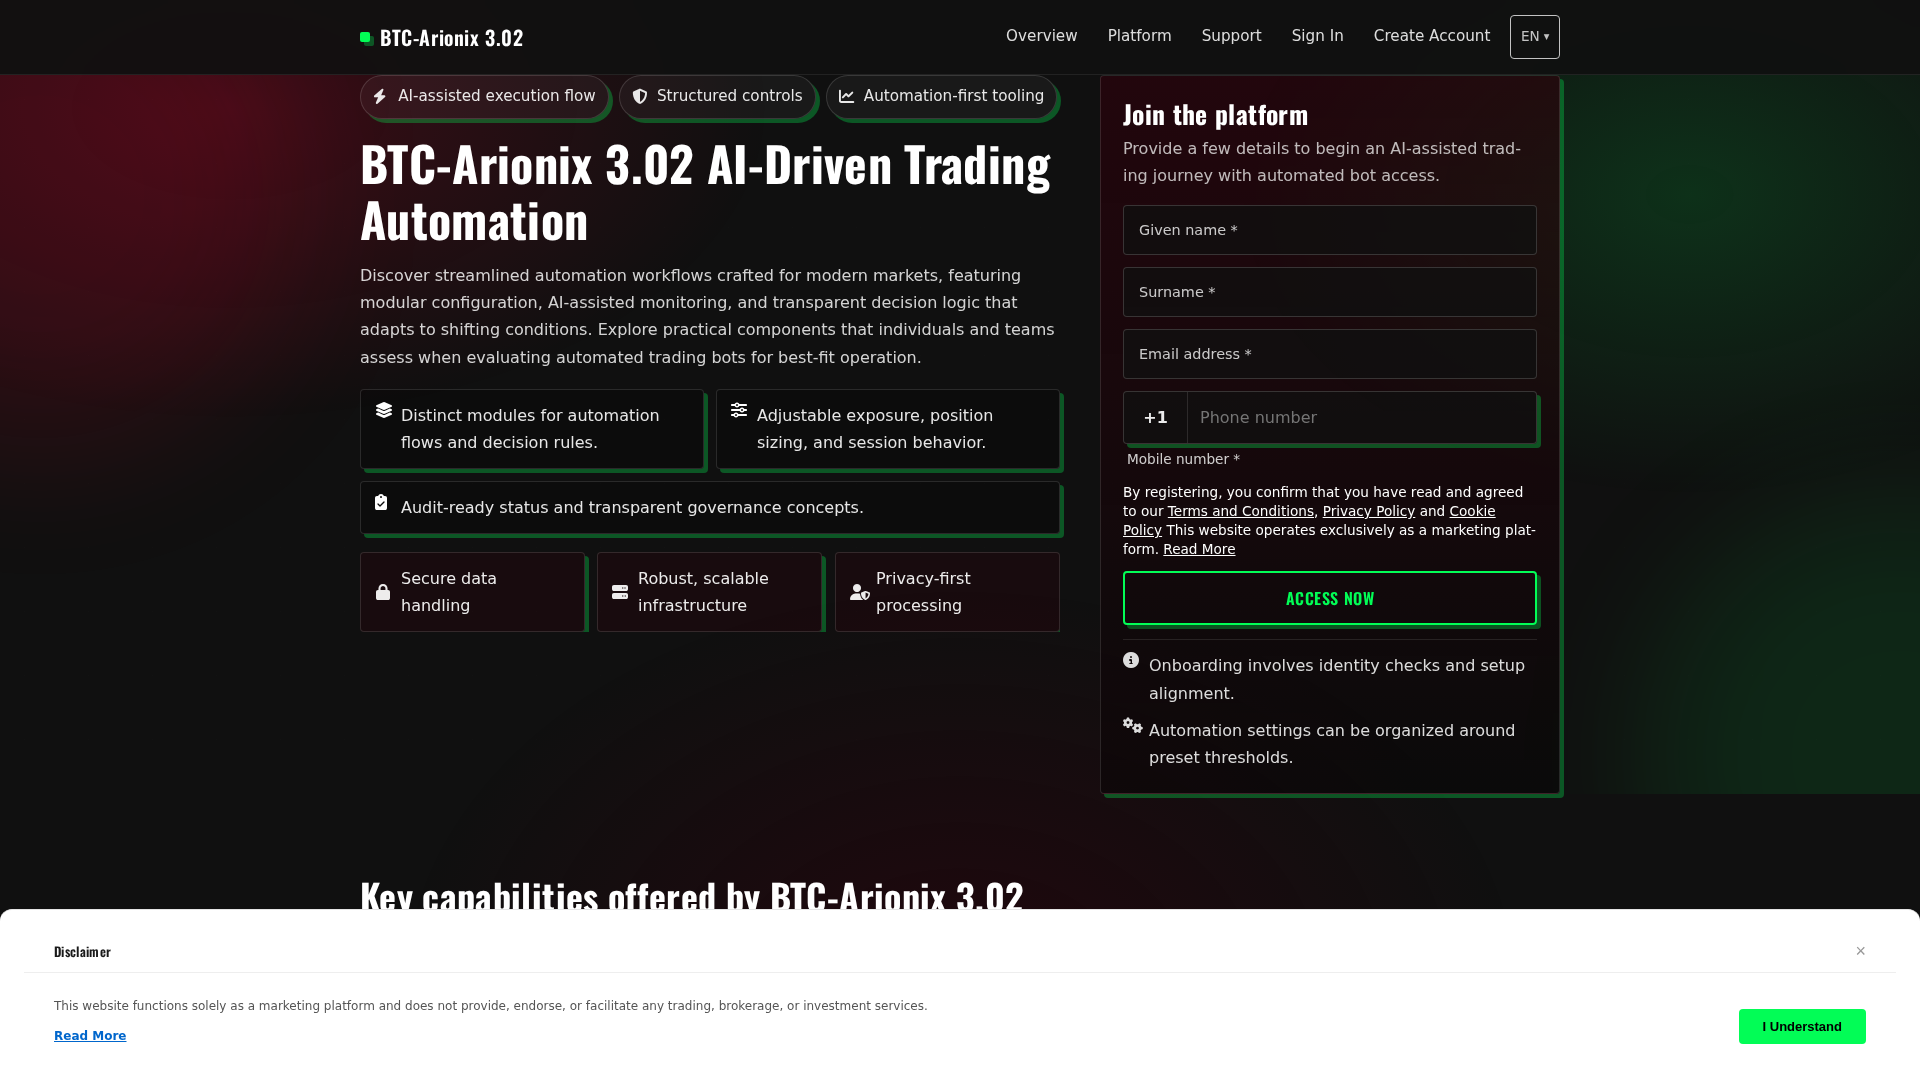Focus the Email address field

1330,354
